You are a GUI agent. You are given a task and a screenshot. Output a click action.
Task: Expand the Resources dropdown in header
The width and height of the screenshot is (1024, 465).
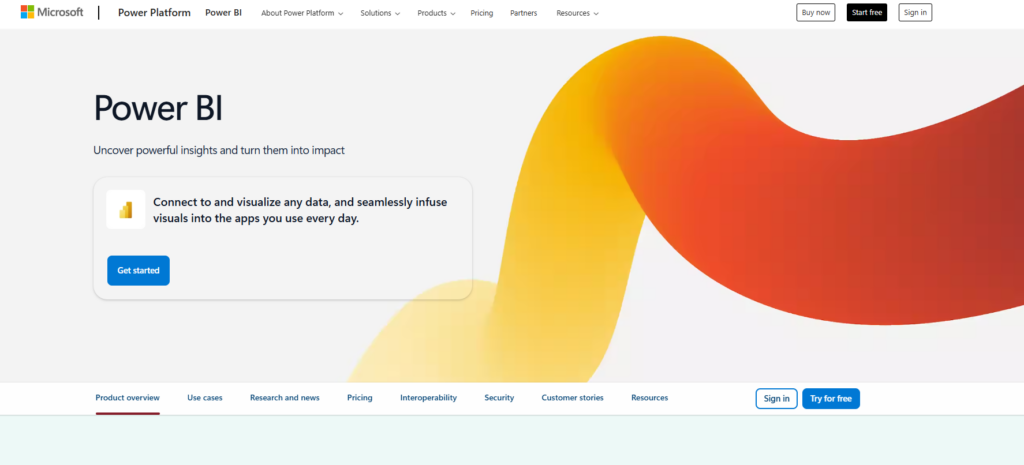pos(577,13)
